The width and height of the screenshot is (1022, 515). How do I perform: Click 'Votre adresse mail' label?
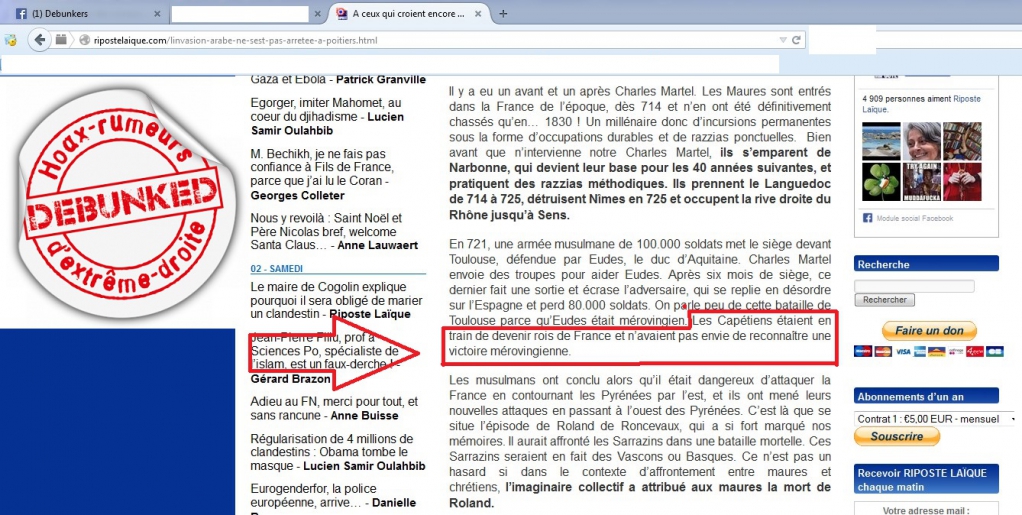point(925,510)
